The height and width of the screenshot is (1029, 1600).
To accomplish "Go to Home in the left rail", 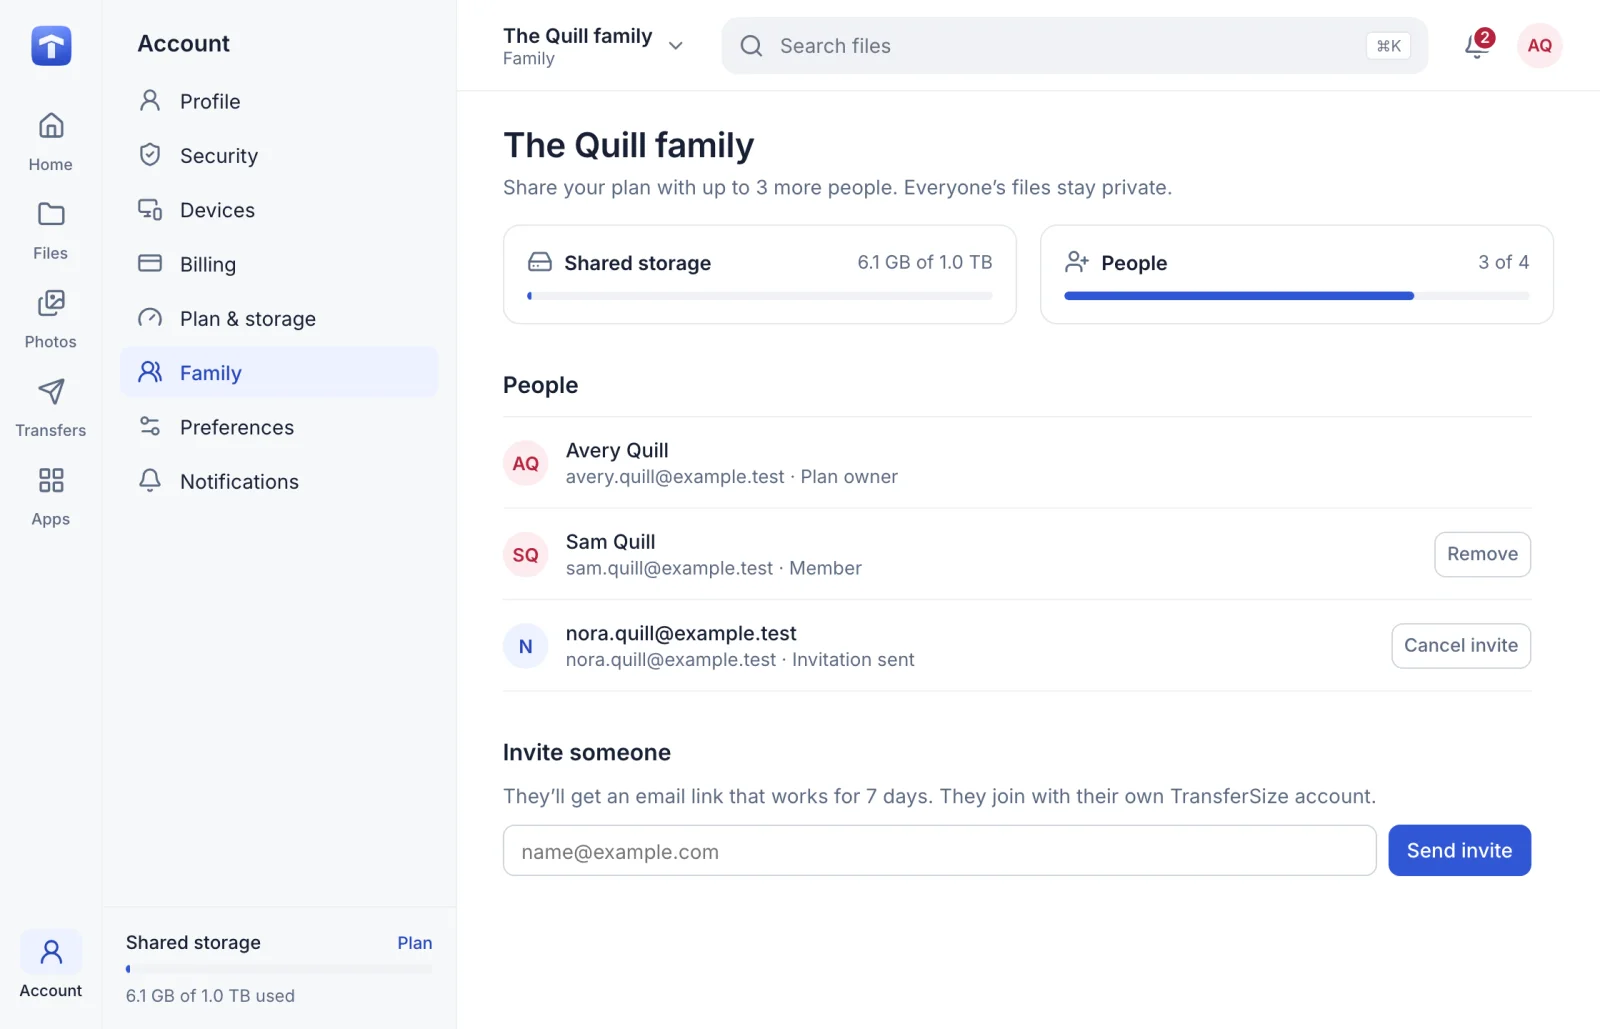I will point(51,141).
